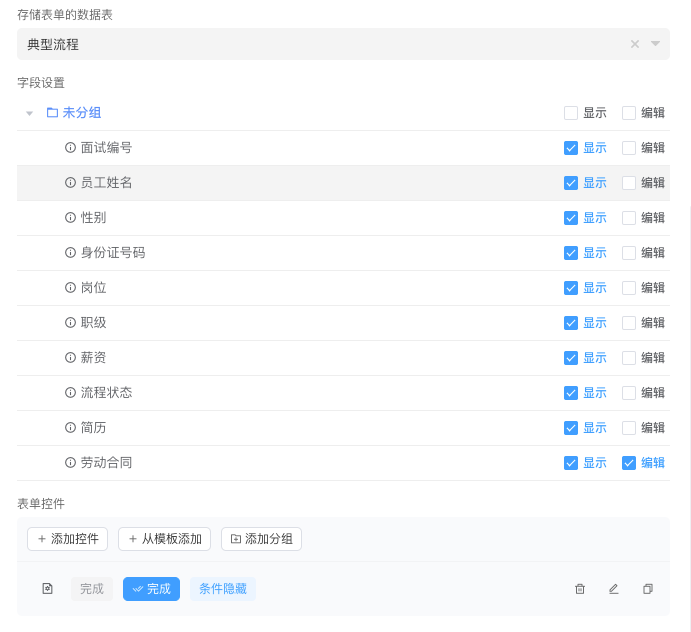The height and width of the screenshot is (632, 691).
Task: Click the folder icon of 未分组
Action: click(52, 113)
